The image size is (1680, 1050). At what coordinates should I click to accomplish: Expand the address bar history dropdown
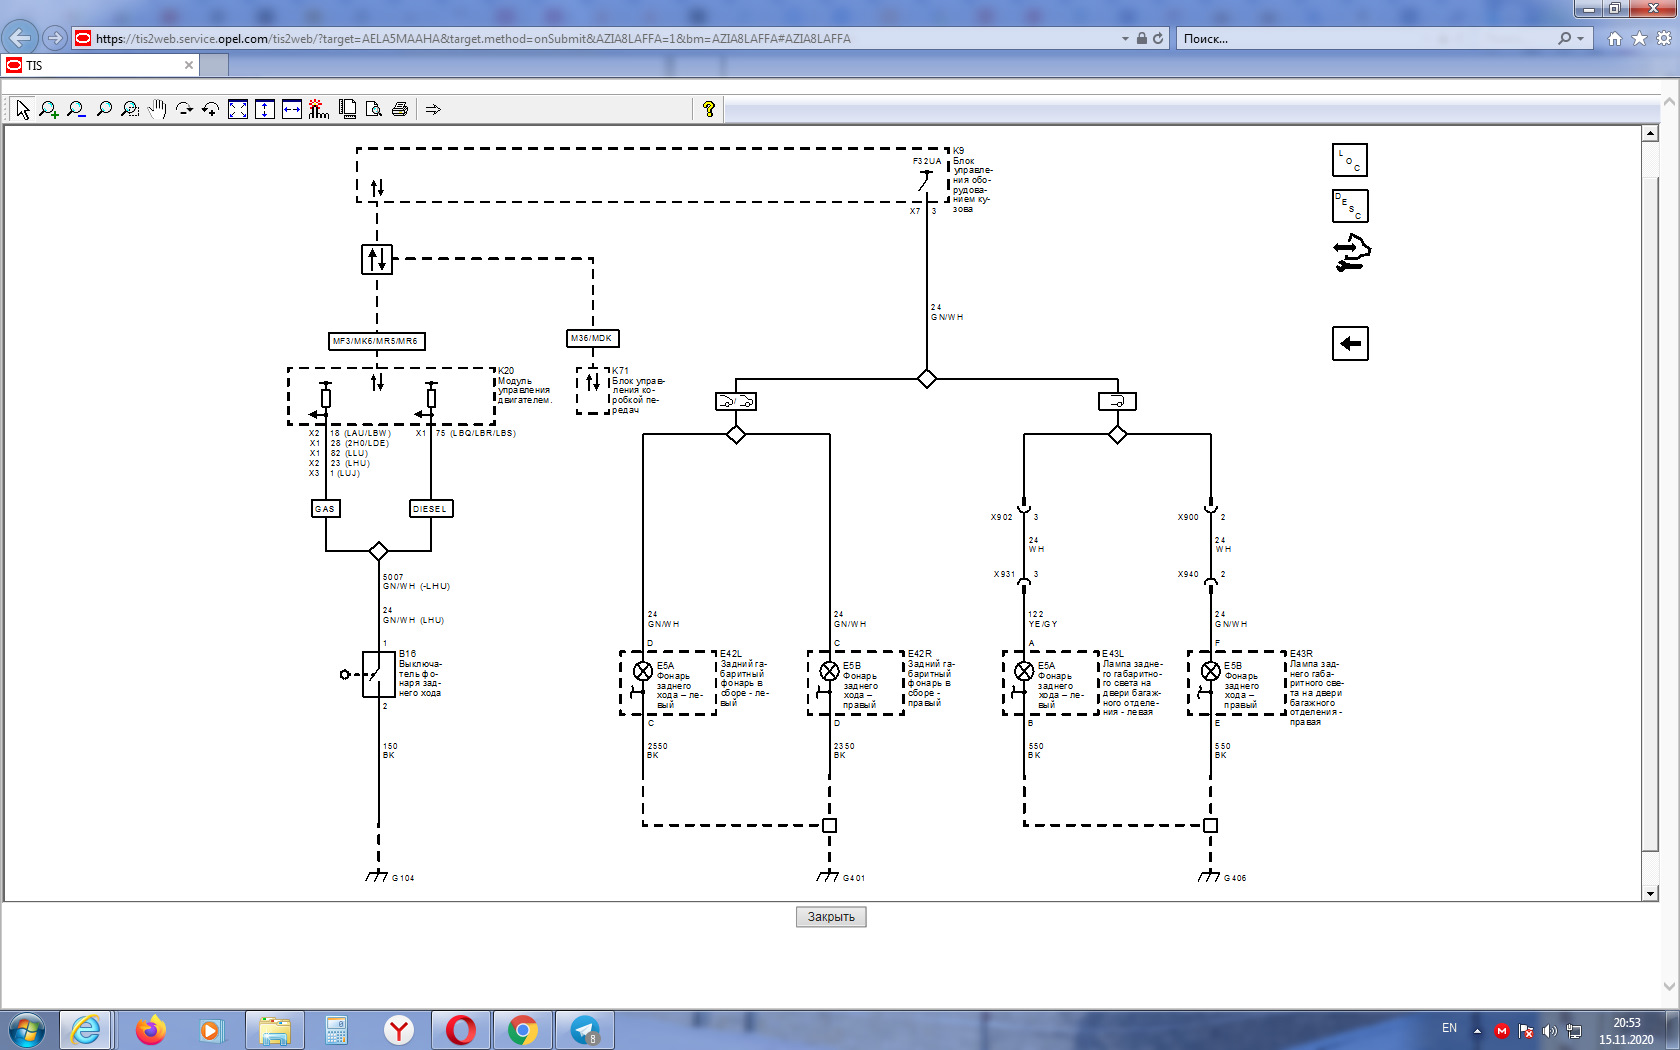pyautogui.click(x=1125, y=38)
